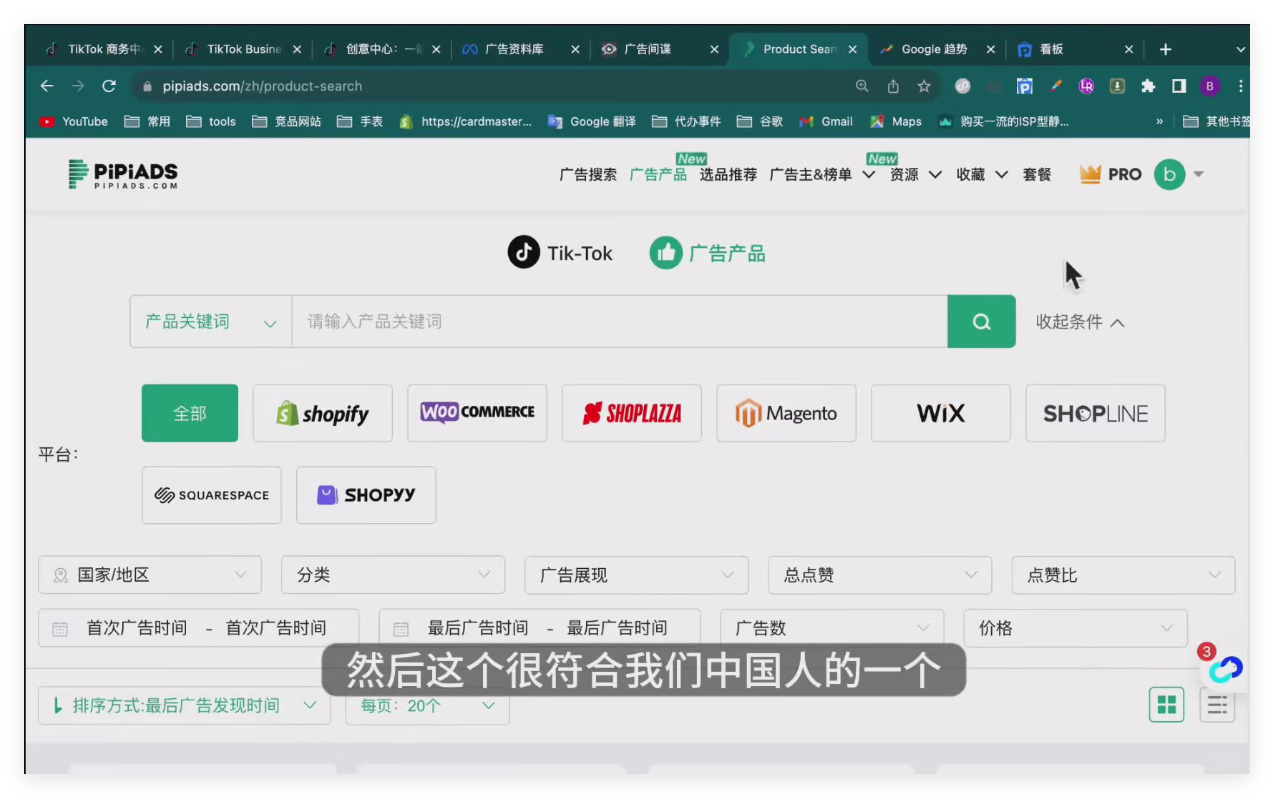Open the Gmail bookmark

pos(826,121)
